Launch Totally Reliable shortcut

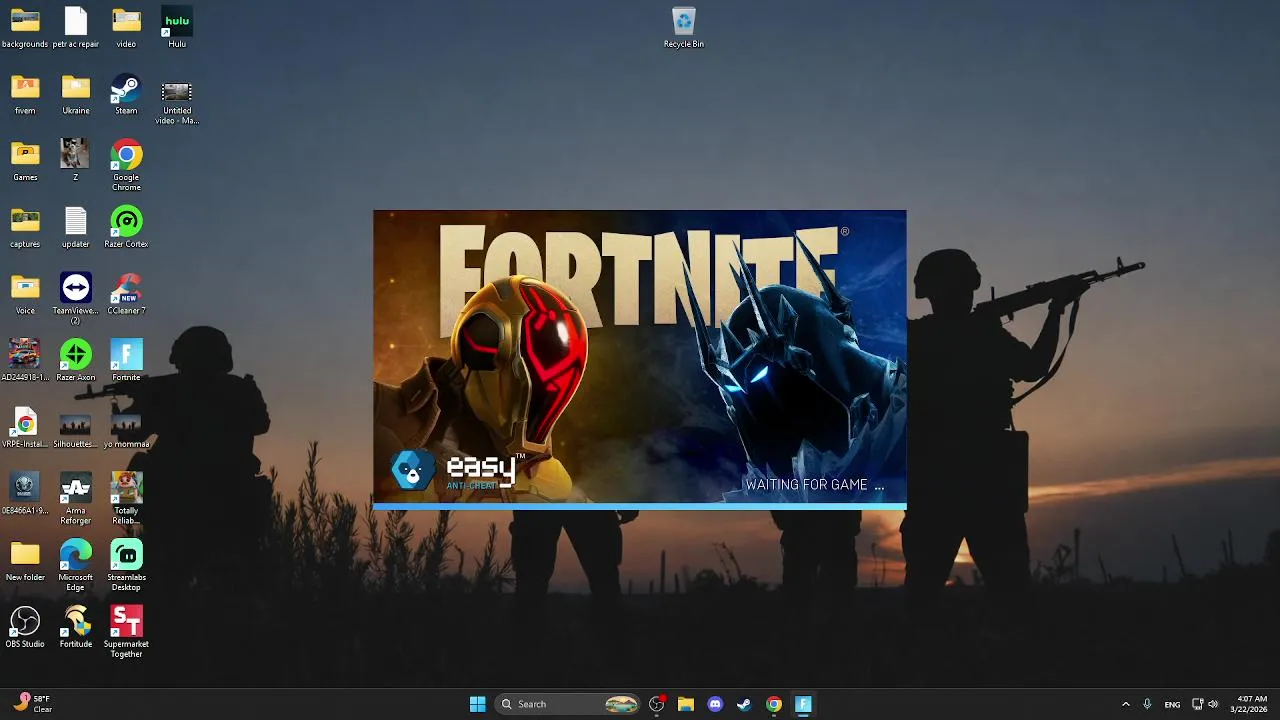coord(126,499)
